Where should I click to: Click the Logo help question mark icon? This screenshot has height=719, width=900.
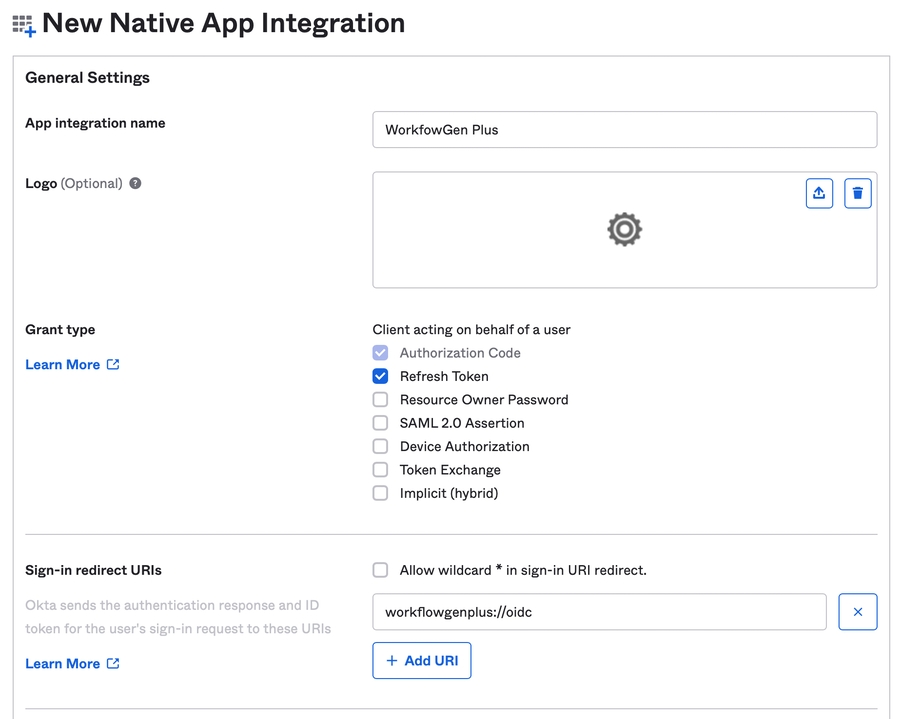point(135,184)
